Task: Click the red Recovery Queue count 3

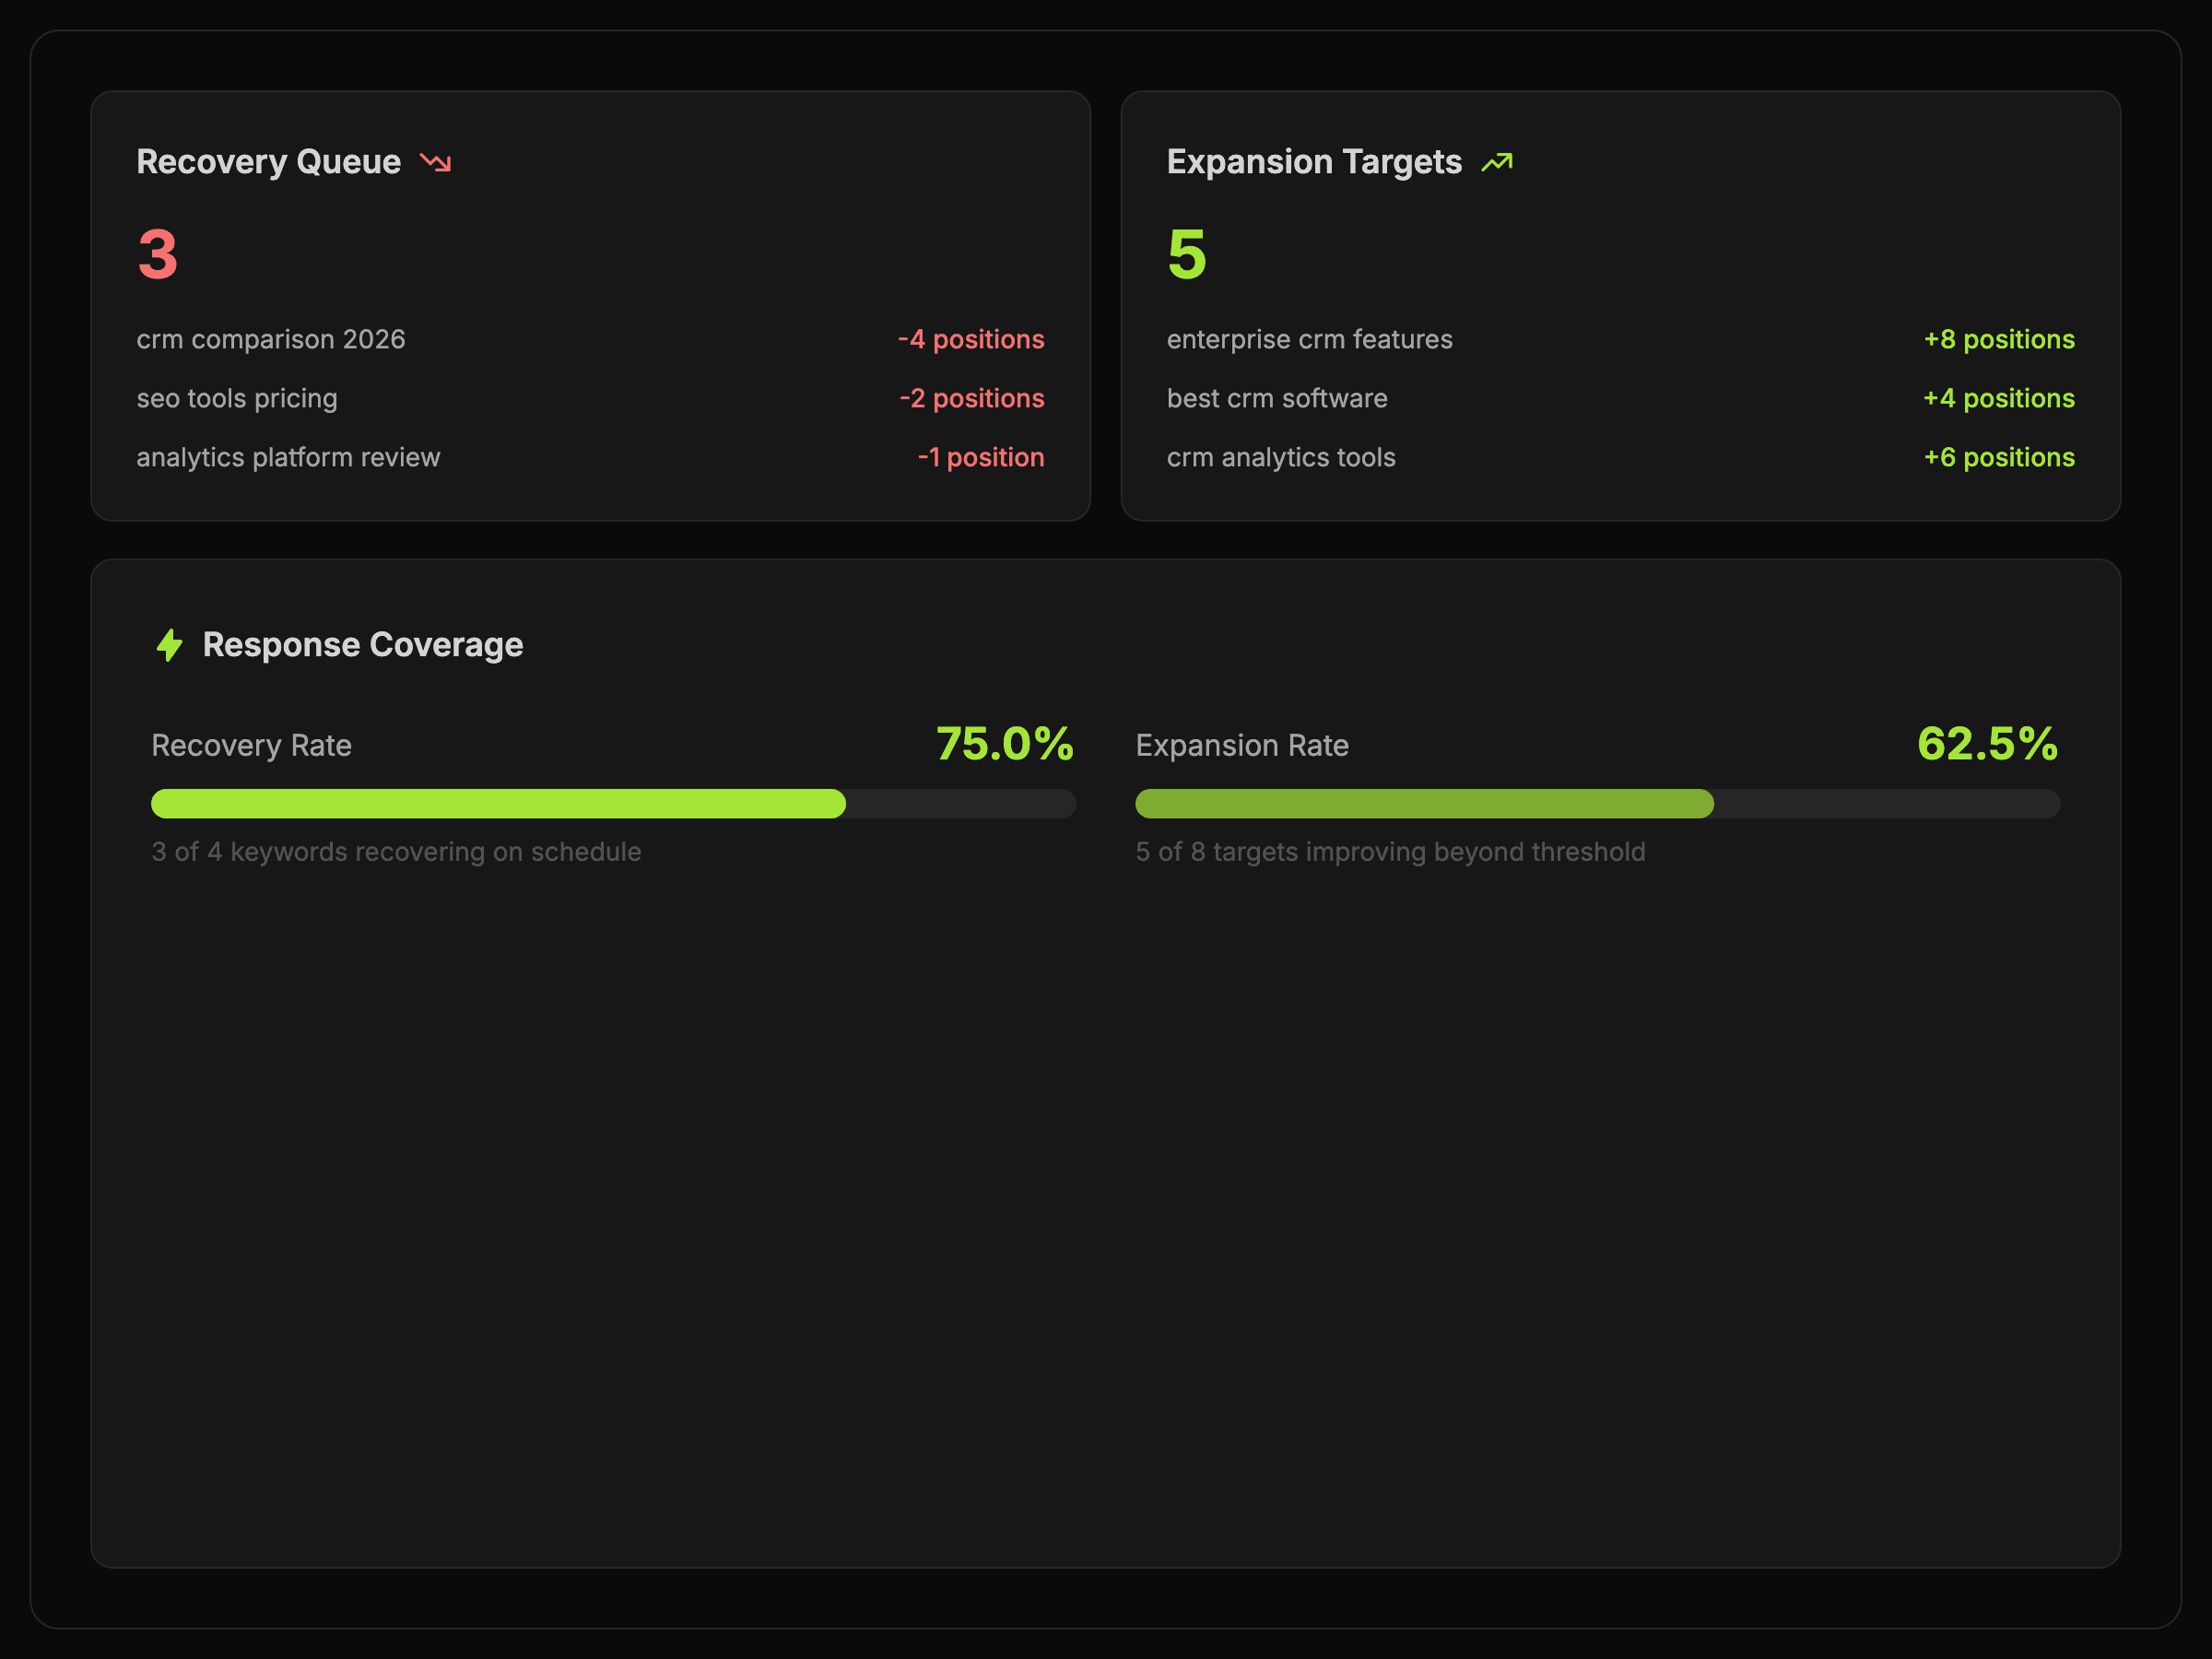Action: pos(158,254)
